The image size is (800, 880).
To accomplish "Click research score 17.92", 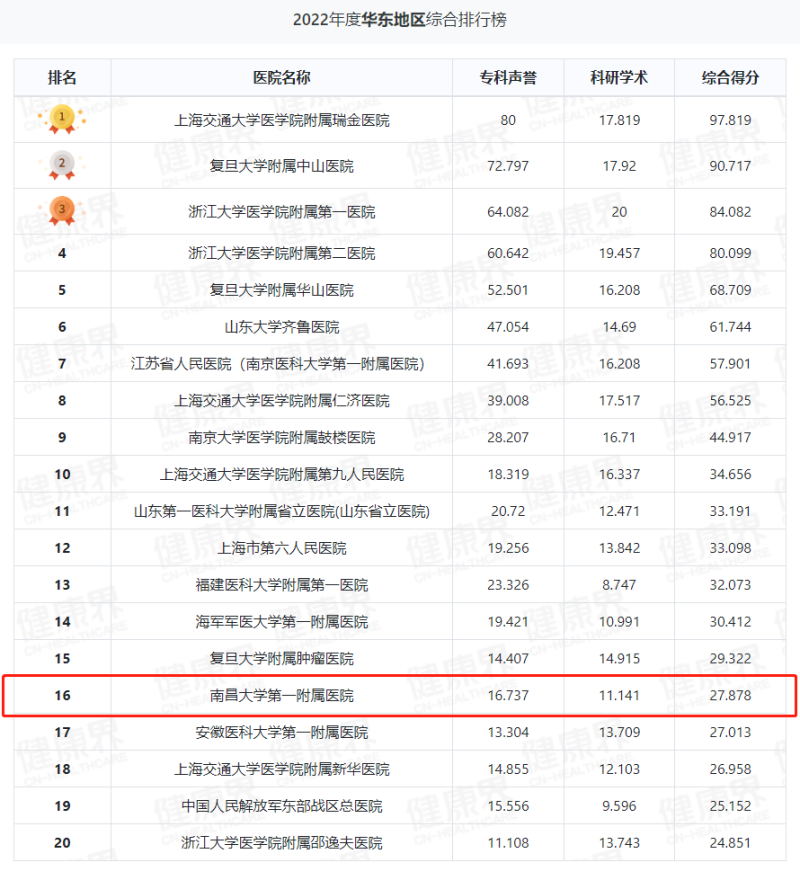I will click(619, 166).
